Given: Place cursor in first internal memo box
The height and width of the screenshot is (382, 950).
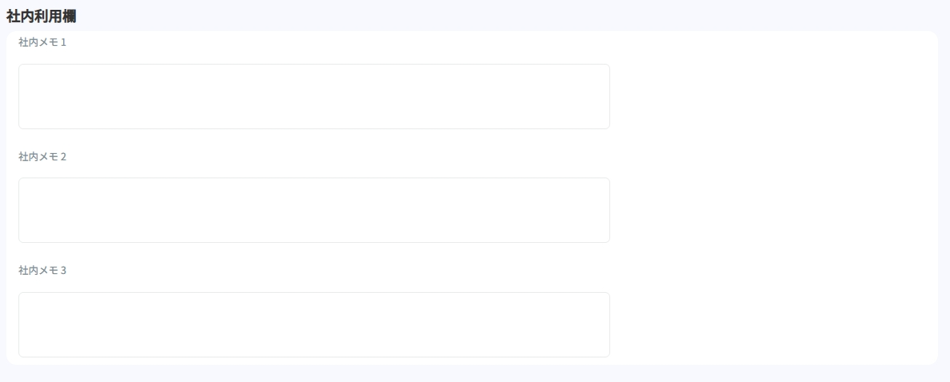Looking at the screenshot, I should pyautogui.click(x=314, y=96).
